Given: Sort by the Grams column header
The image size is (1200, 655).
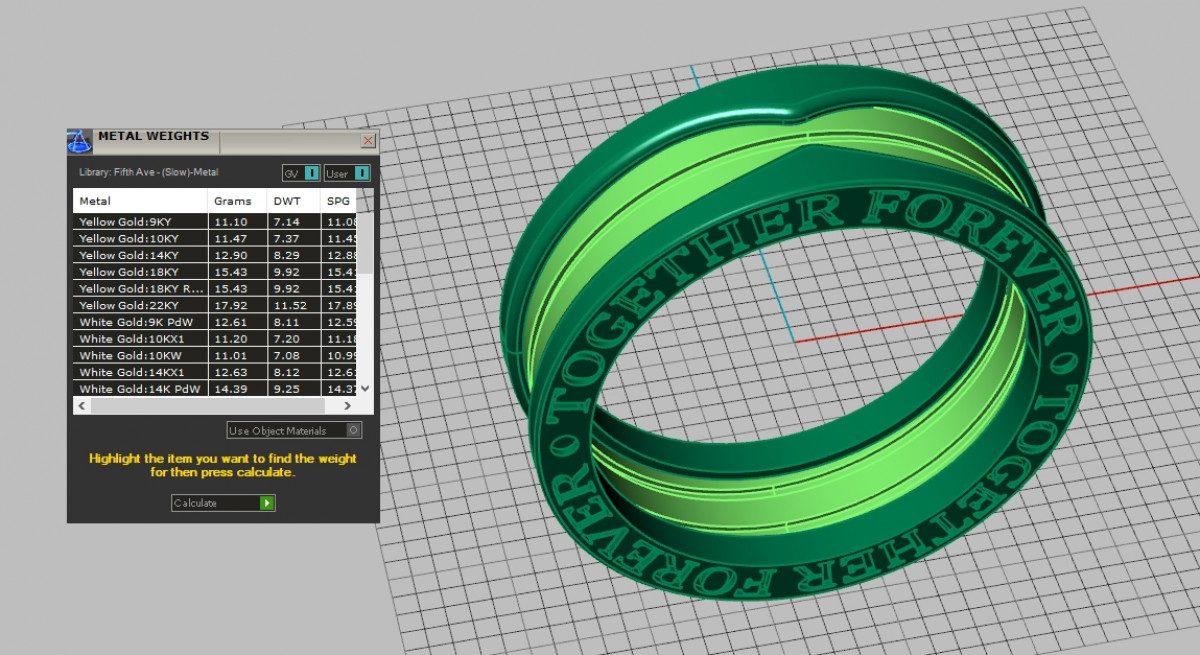Looking at the screenshot, I should point(236,201).
